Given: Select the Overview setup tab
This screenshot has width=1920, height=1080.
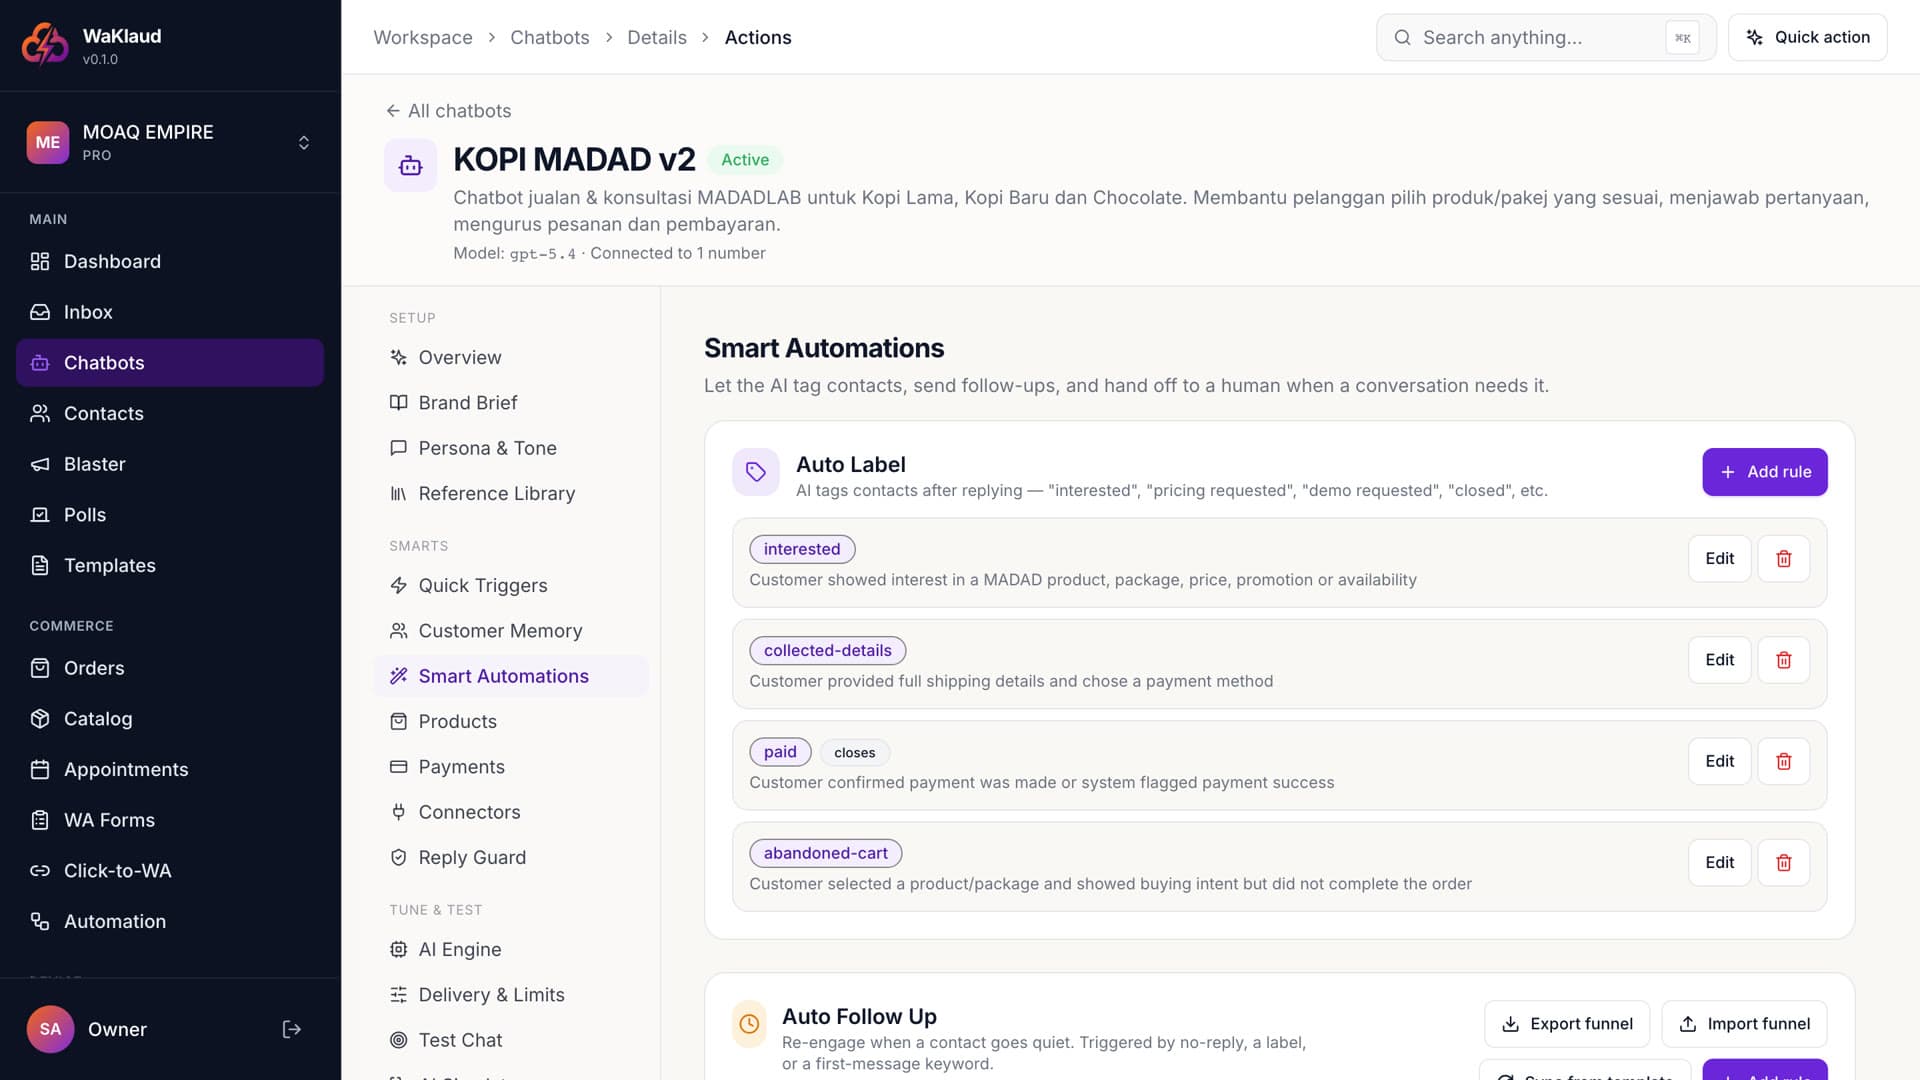Looking at the screenshot, I should 511,357.
